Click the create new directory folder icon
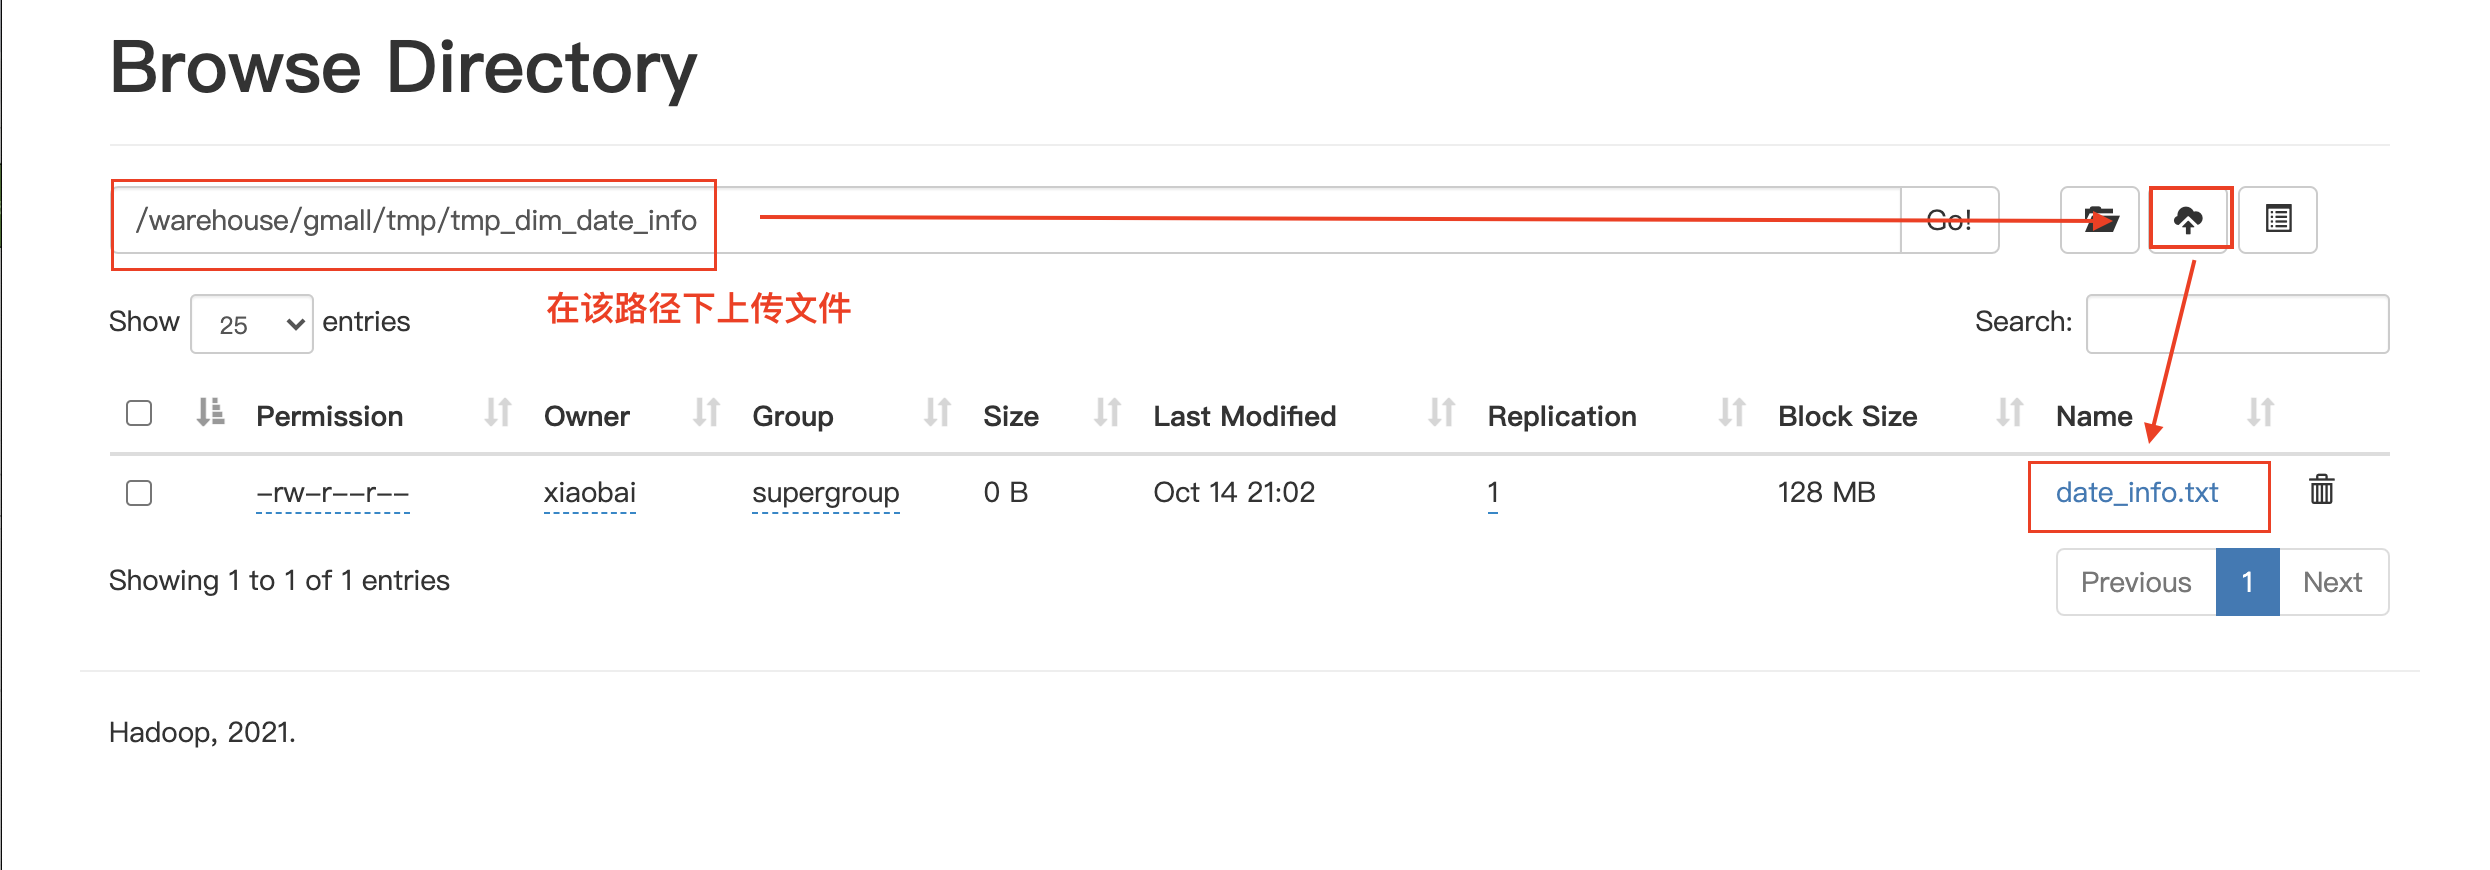The height and width of the screenshot is (870, 2490). click(x=2099, y=220)
